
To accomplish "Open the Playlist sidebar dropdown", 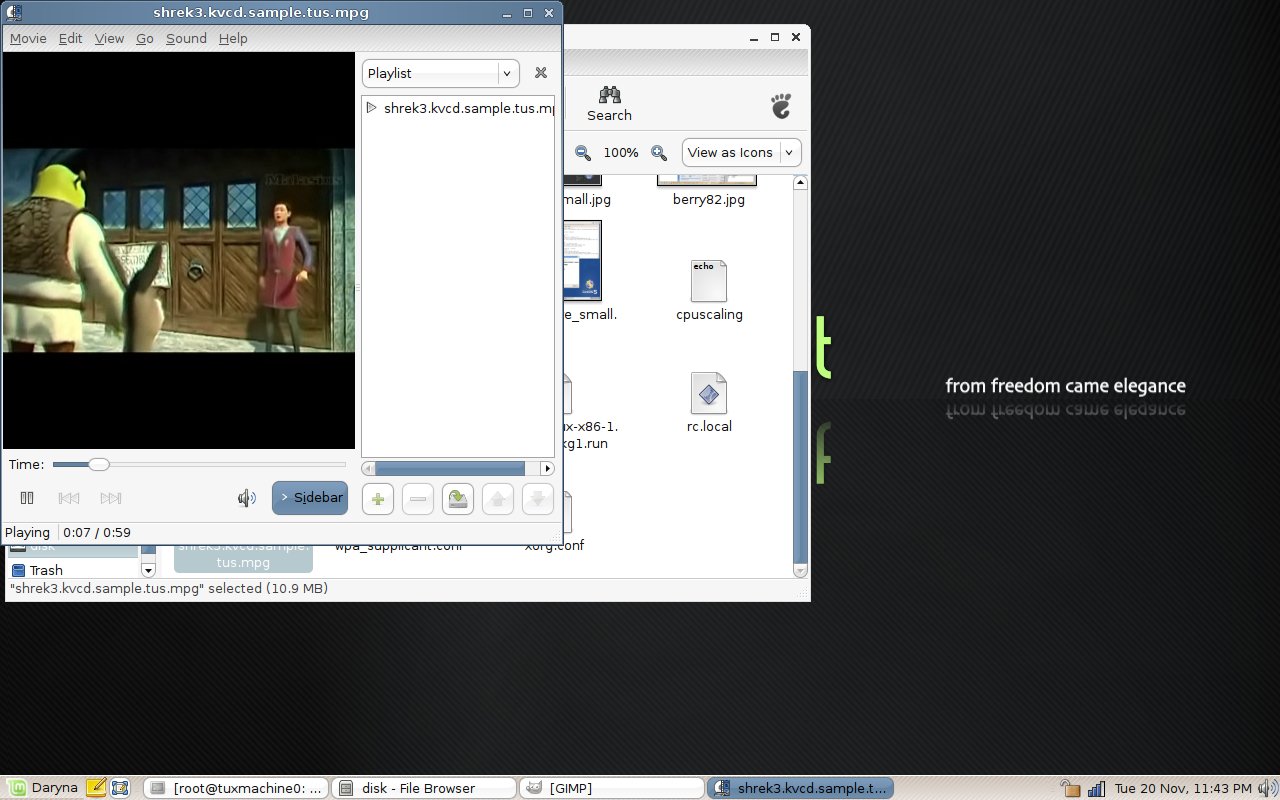I will 440,73.
